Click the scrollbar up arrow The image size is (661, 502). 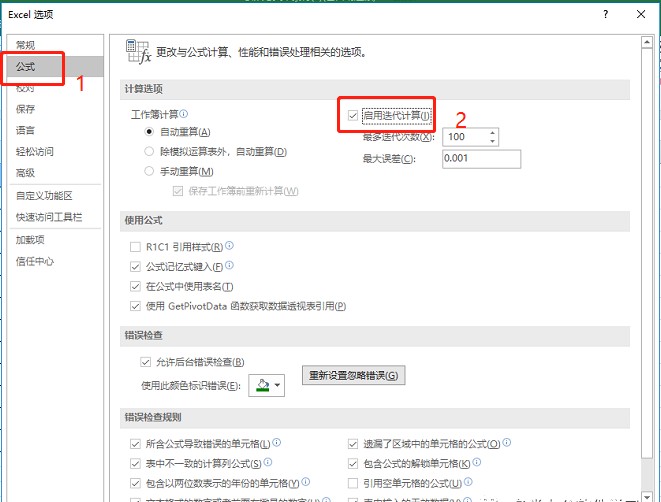point(646,42)
